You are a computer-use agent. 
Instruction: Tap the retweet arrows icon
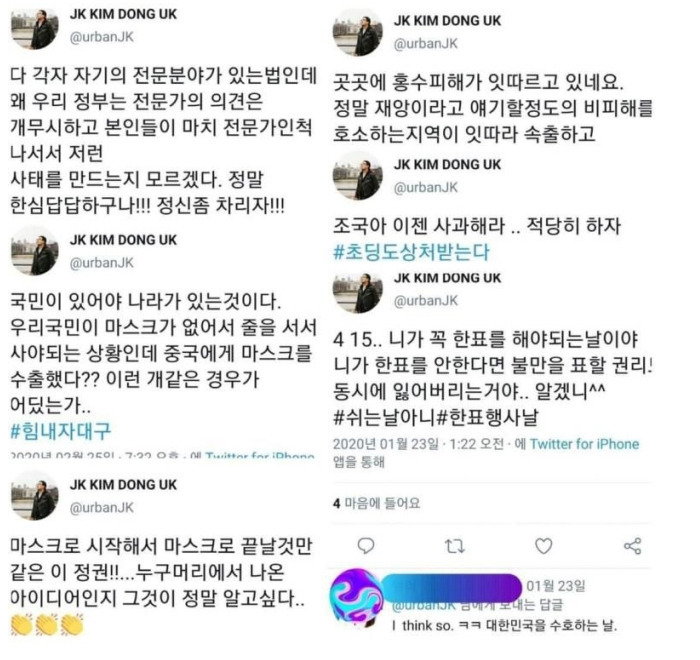pyautogui.click(x=454, y=546)
